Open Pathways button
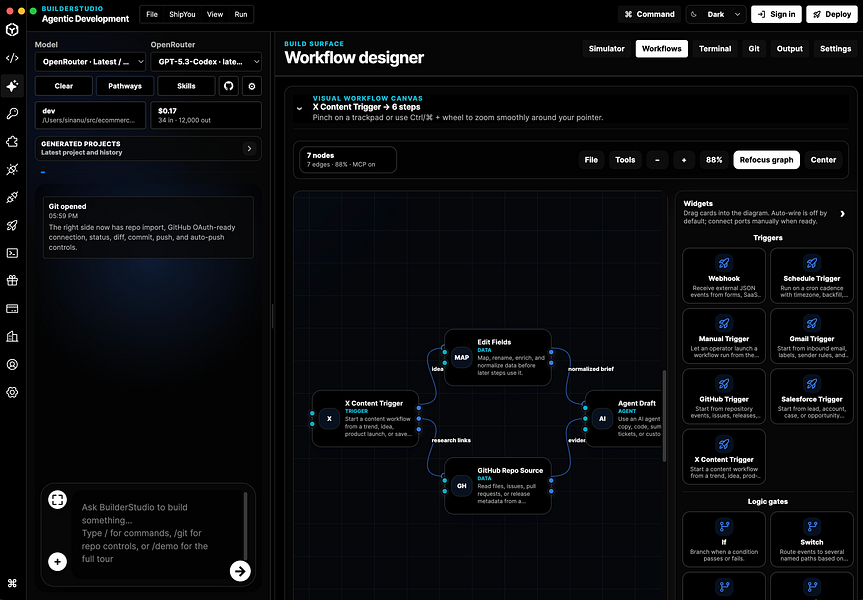 point(125,86)
